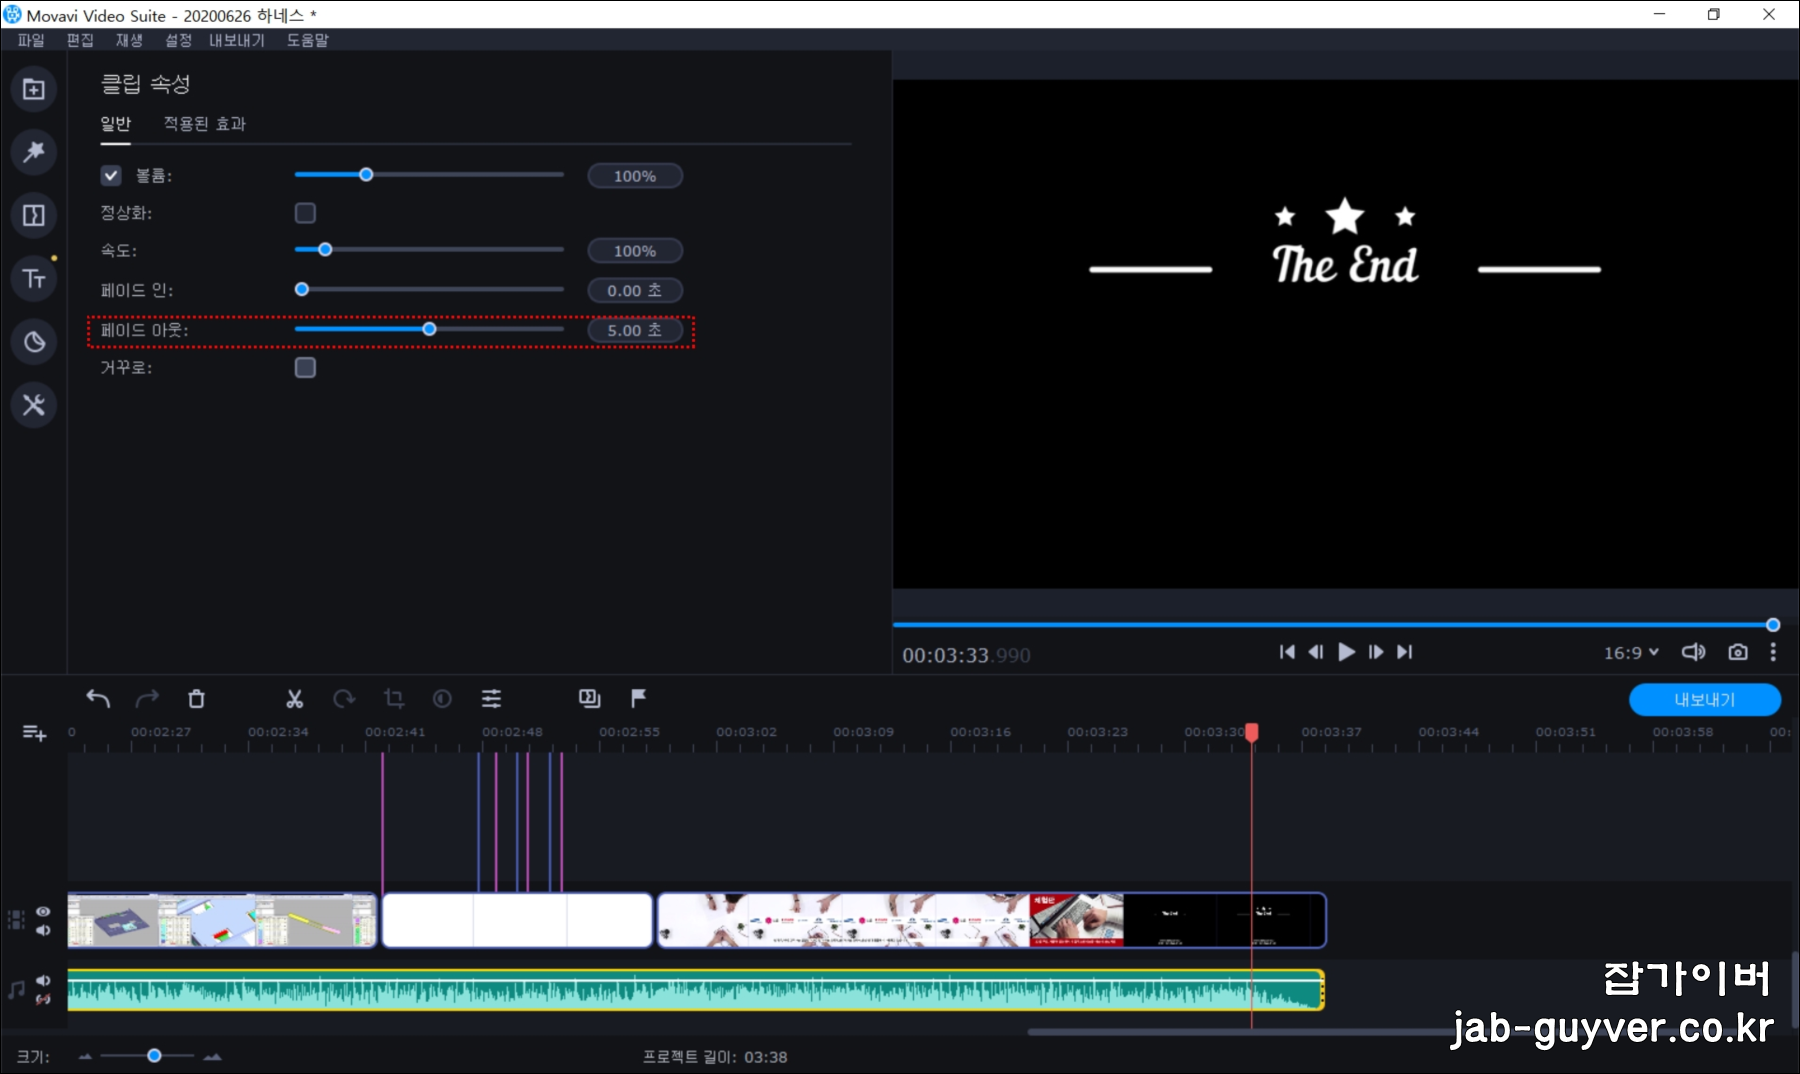
Task: Click the speed 100% value field
Action: [x=635, y=251]
